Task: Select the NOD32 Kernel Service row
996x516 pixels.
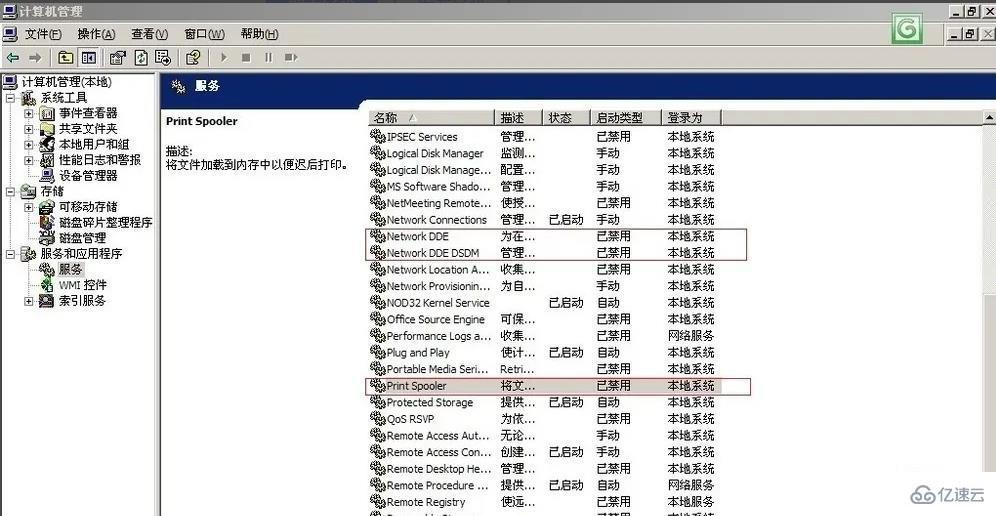Action: (545, 303)
